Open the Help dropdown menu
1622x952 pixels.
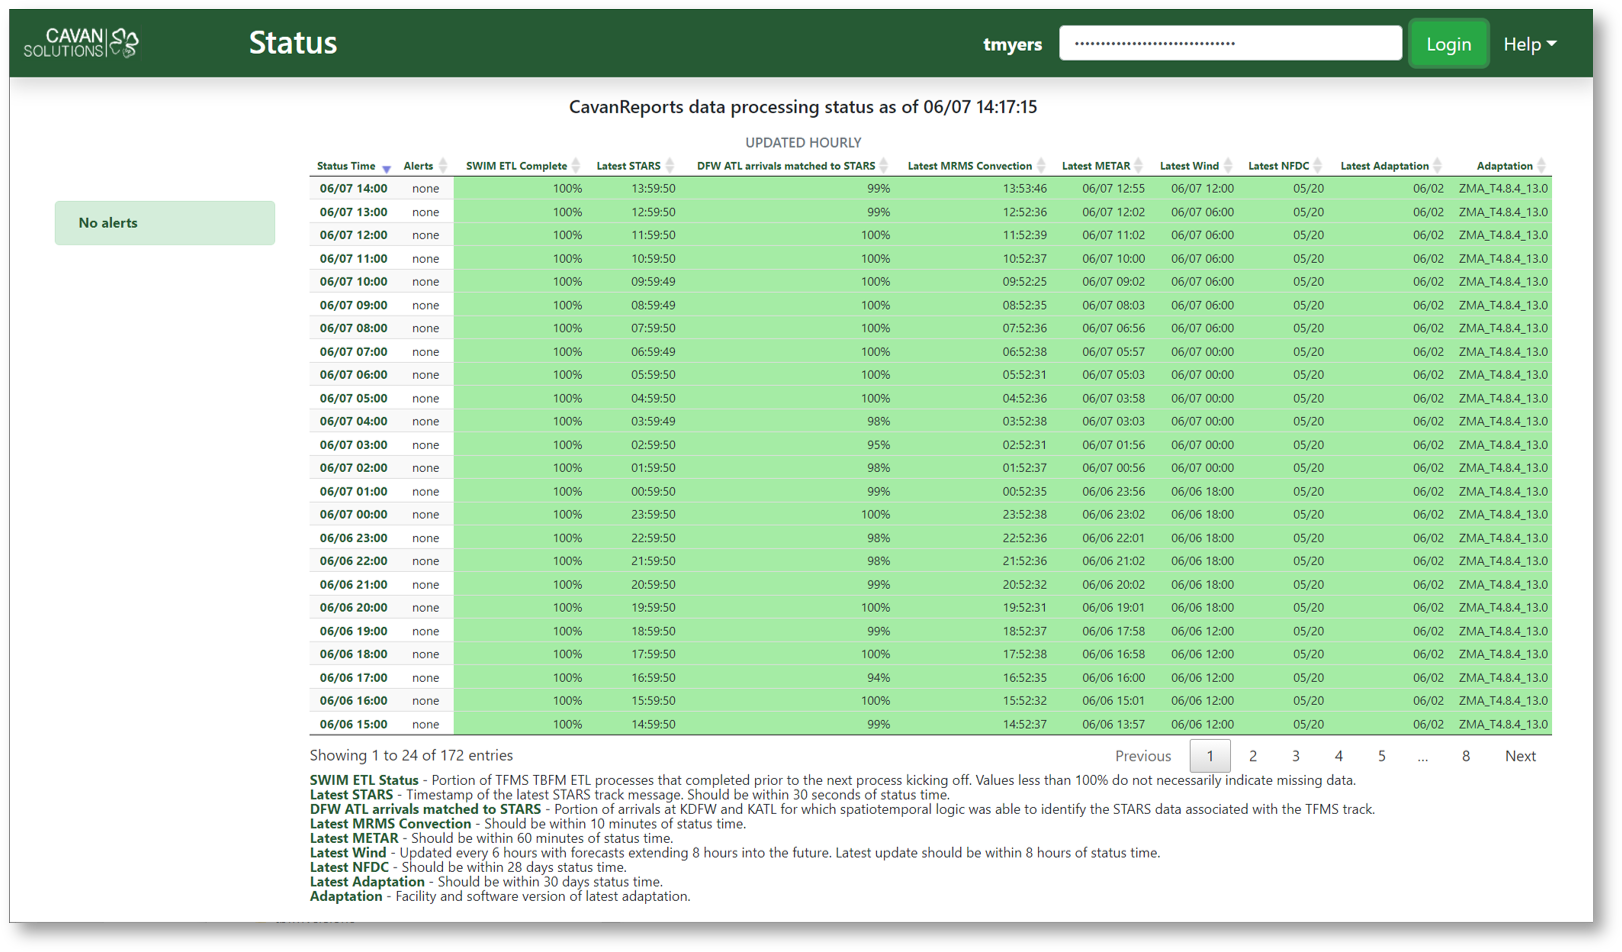1529,44
